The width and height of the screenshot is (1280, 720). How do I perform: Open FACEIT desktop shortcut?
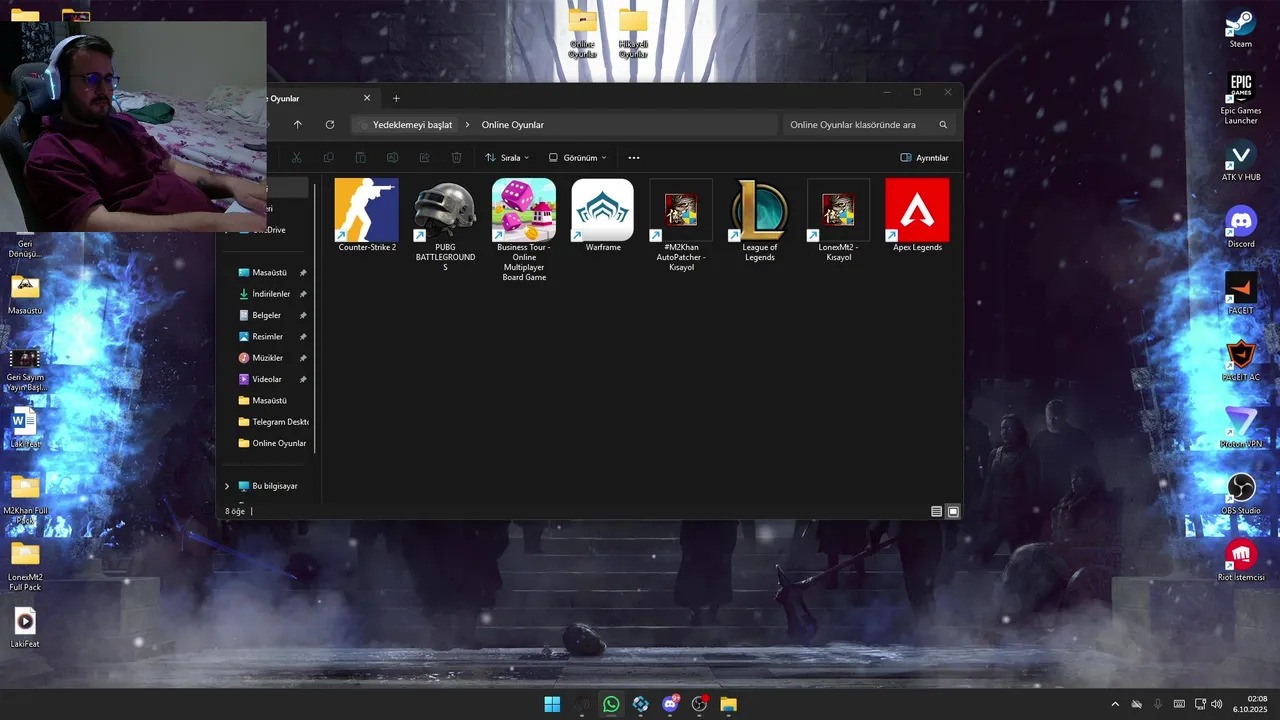1240,294
